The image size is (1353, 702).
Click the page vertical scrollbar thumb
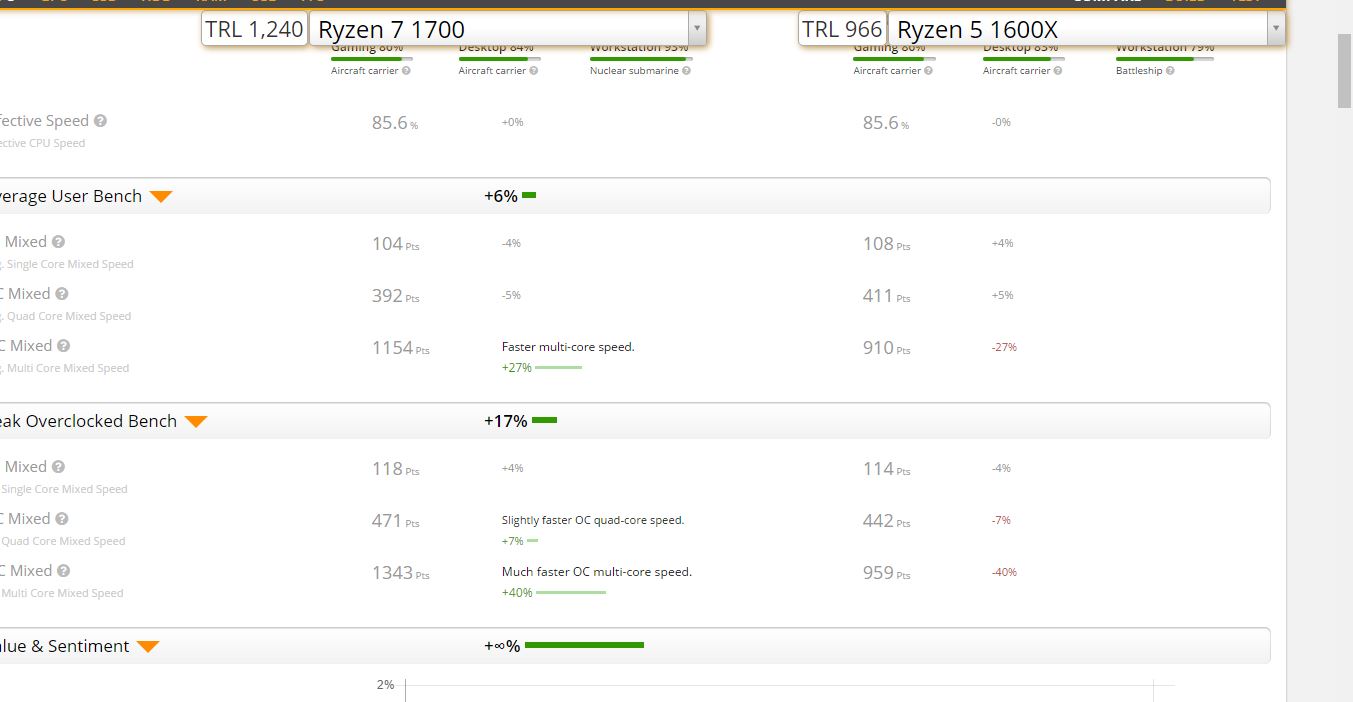pos(1344,70)
